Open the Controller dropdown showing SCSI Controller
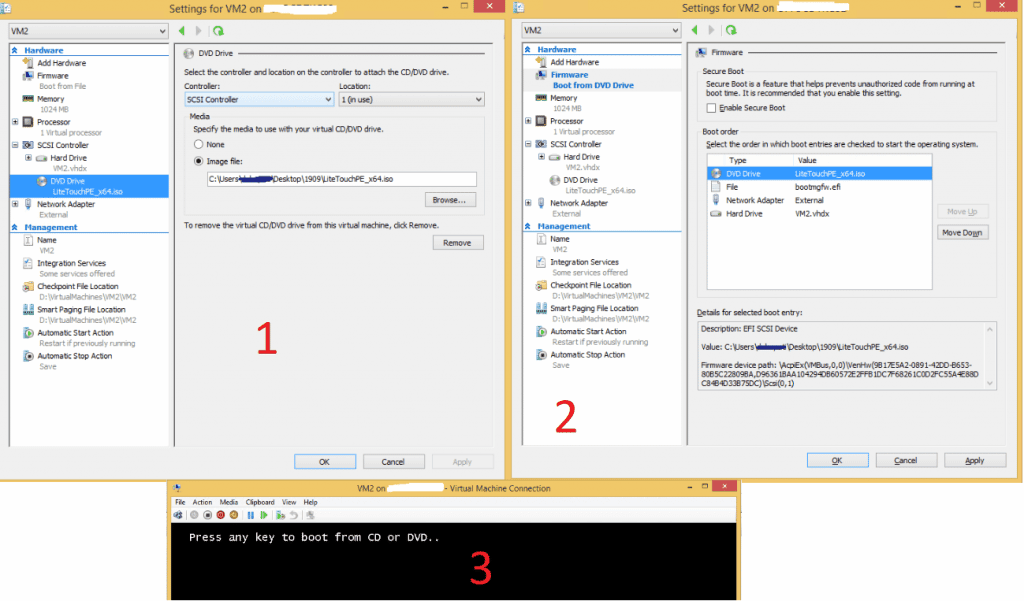Screen dimensions: 1024x601 click(x=259, y=99)
